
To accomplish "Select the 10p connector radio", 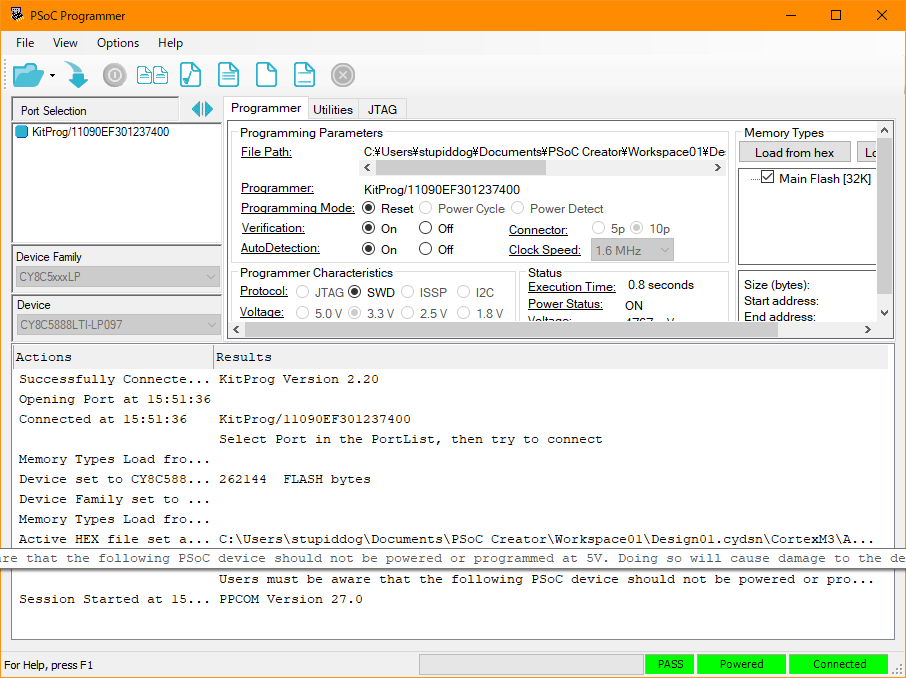I will pyautogui.click(x=637, y=228).
